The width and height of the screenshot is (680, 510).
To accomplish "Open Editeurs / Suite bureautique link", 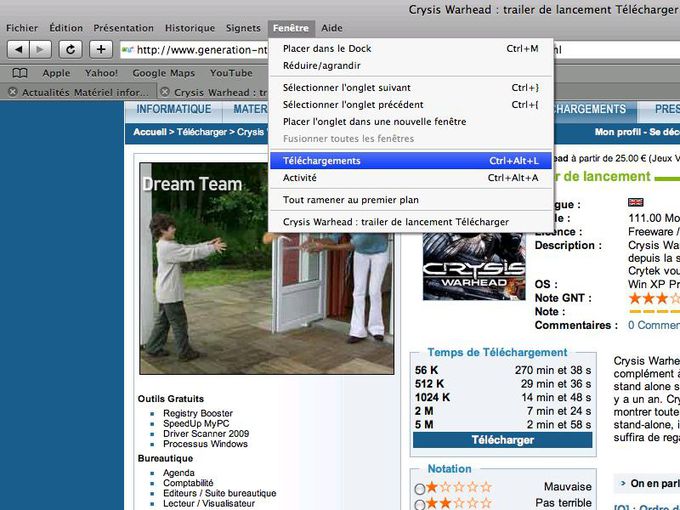I will coord(219,493).
